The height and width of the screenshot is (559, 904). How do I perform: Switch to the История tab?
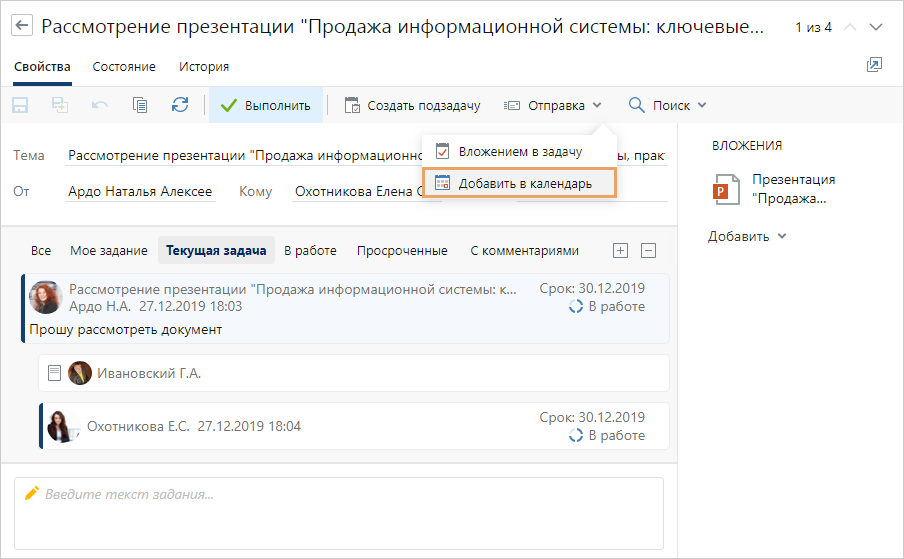tap(204, 67)
